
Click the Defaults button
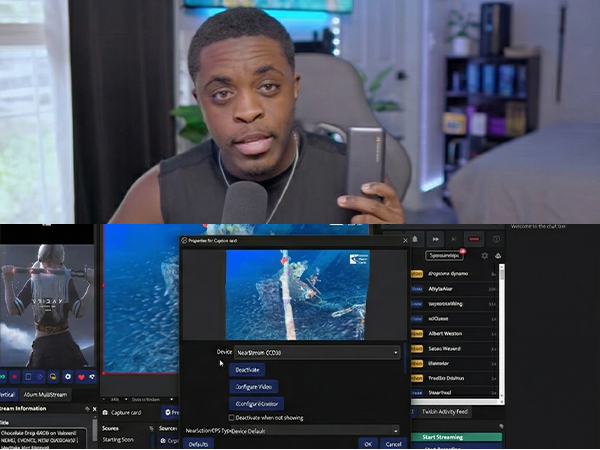[x=199, y=444]
